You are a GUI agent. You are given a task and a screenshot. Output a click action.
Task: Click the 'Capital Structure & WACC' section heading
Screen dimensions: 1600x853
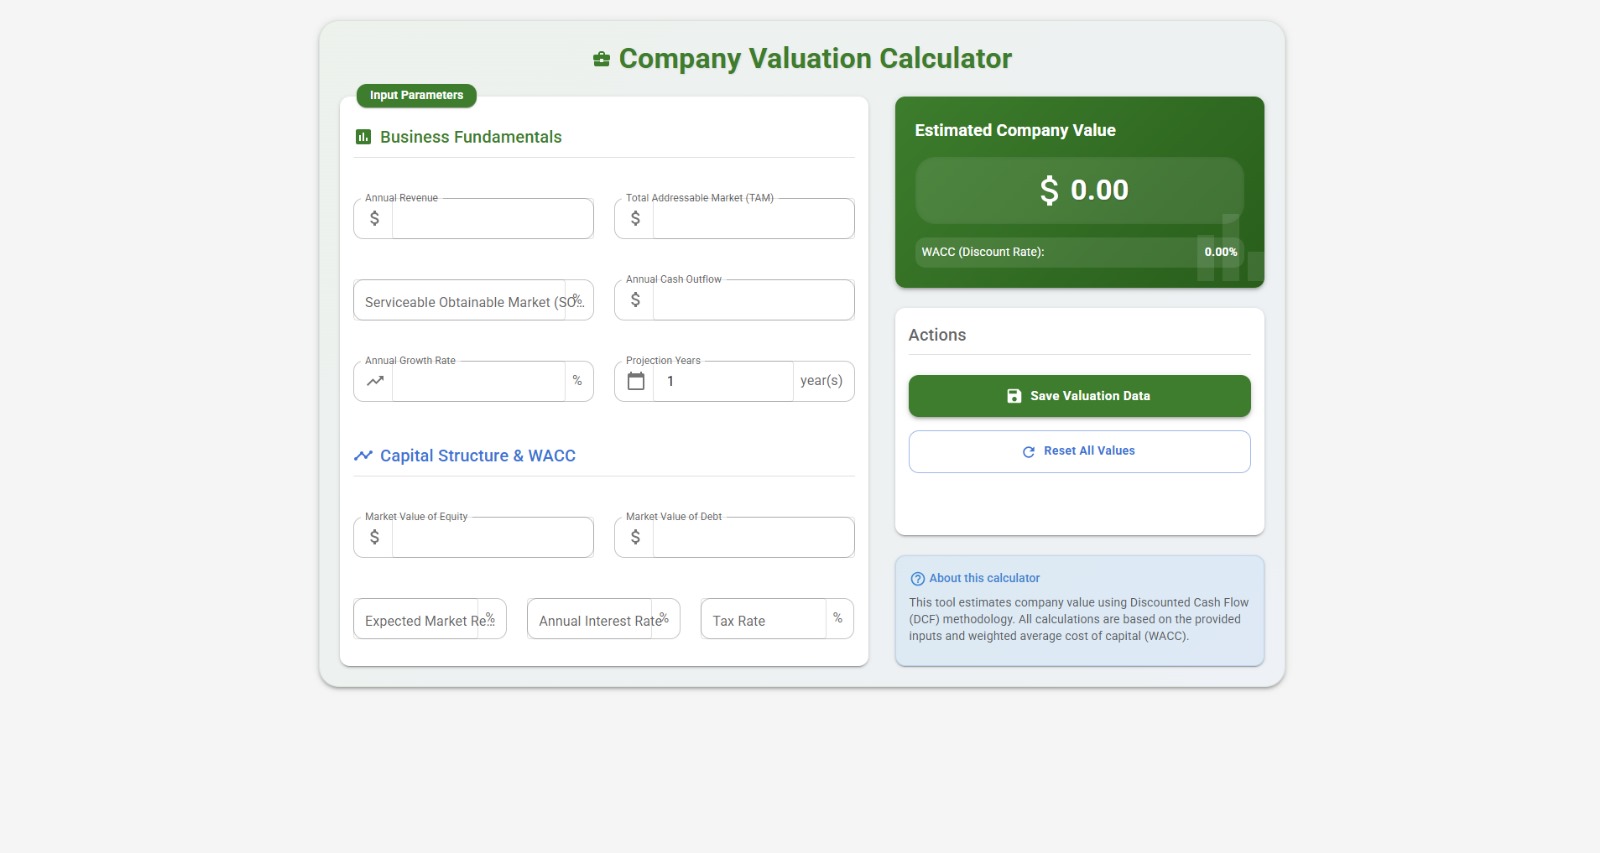(478, 456)
